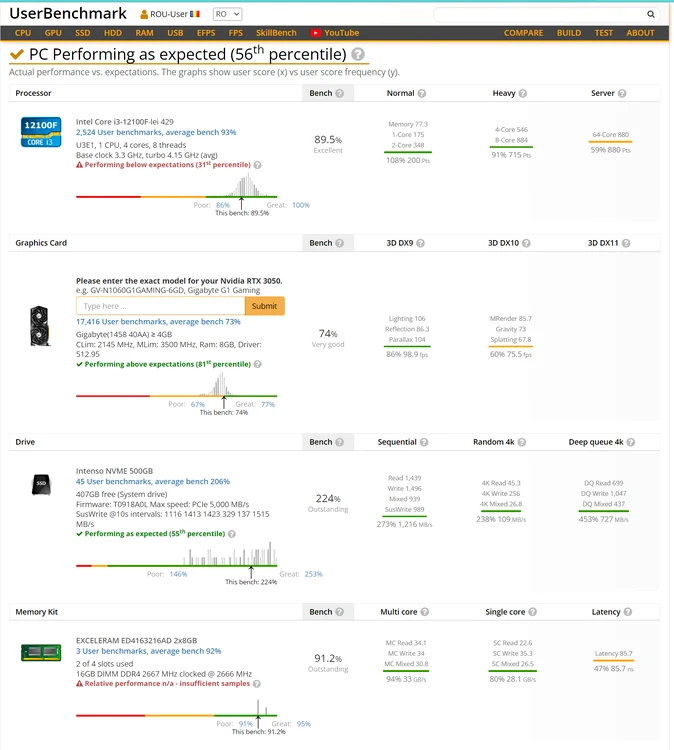Click the Submit button for GPU model
The height and width of the screenshot is (750, 674).
[x=264, y=306]
